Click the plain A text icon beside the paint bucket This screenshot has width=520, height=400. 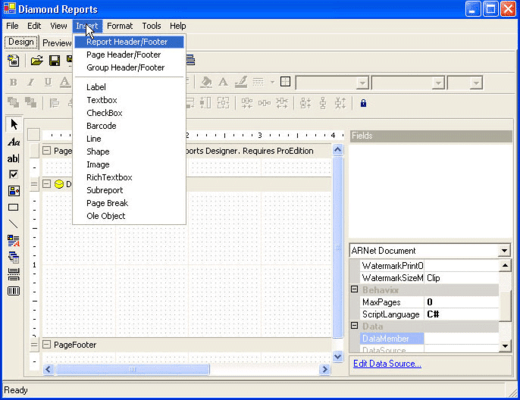tap(223, 82)
